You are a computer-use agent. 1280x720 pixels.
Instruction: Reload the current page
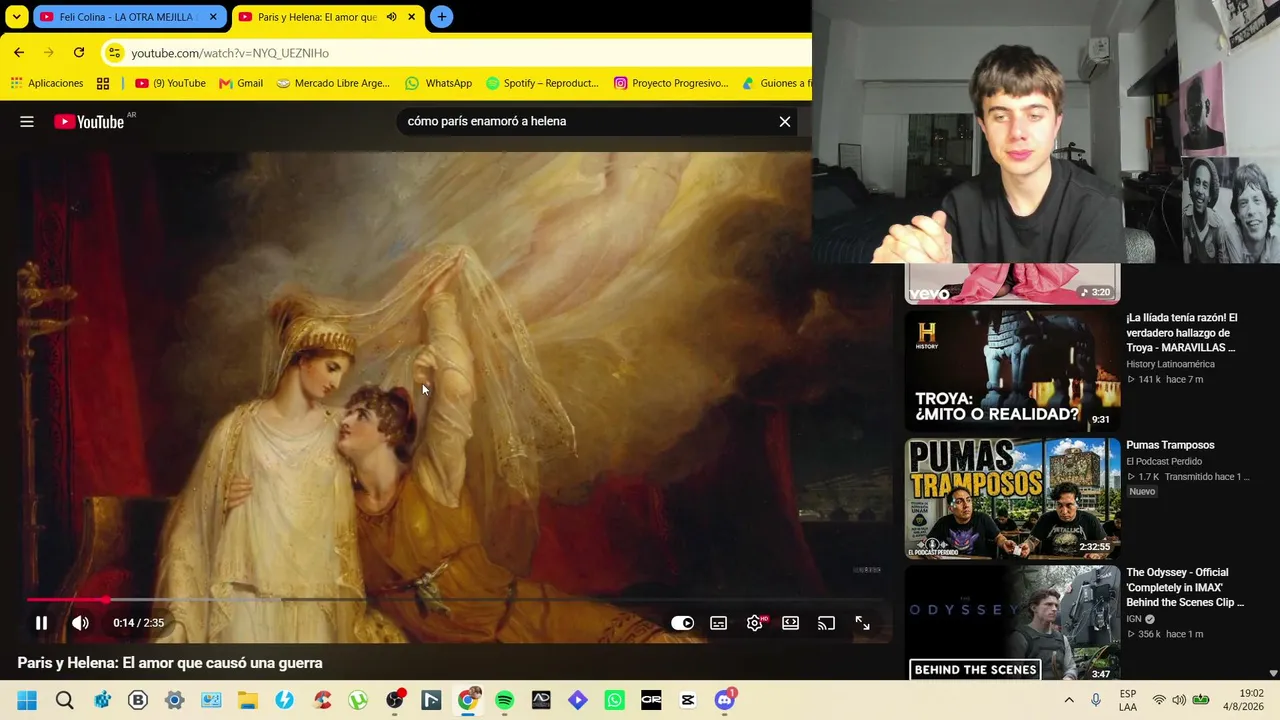tap(79, 52)
